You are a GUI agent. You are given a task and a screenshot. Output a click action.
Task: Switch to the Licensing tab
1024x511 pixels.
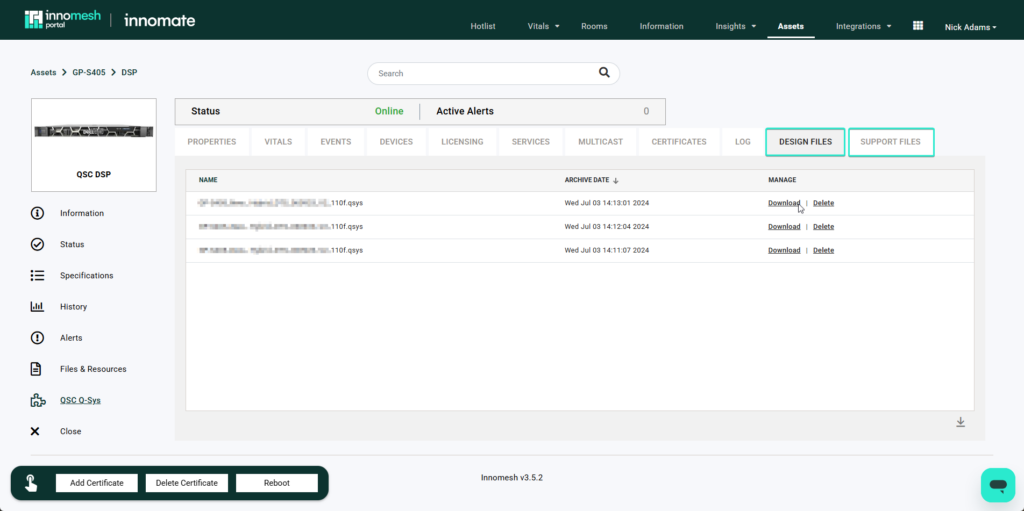462,142
